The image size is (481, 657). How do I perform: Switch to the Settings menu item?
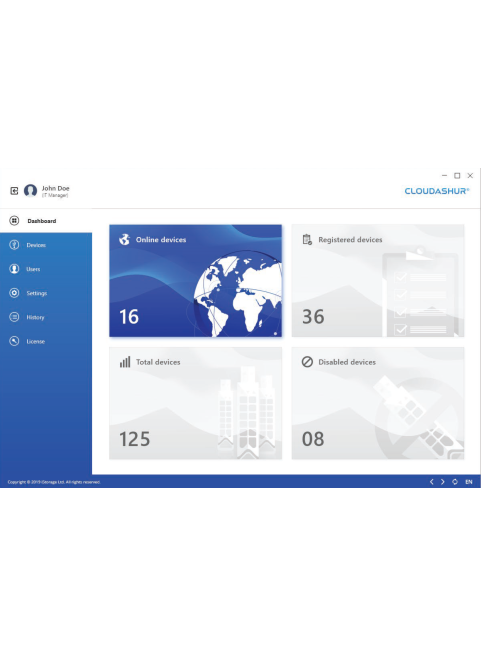46,293
